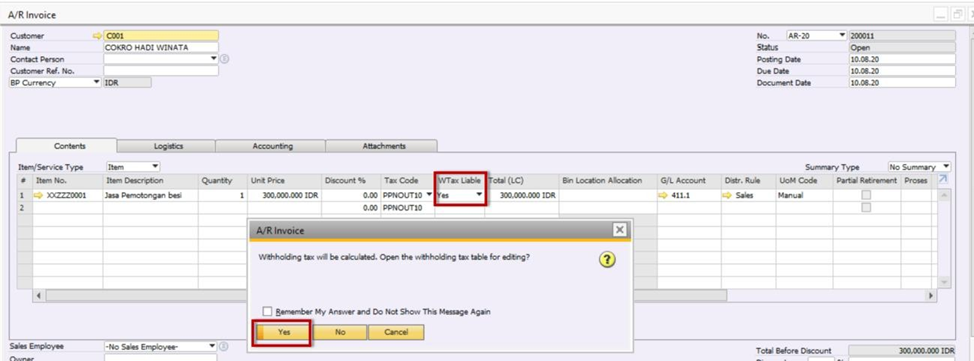Toggle Partial Retirement checkbox in row 1
974x361 pixels.
pos(866,195)
